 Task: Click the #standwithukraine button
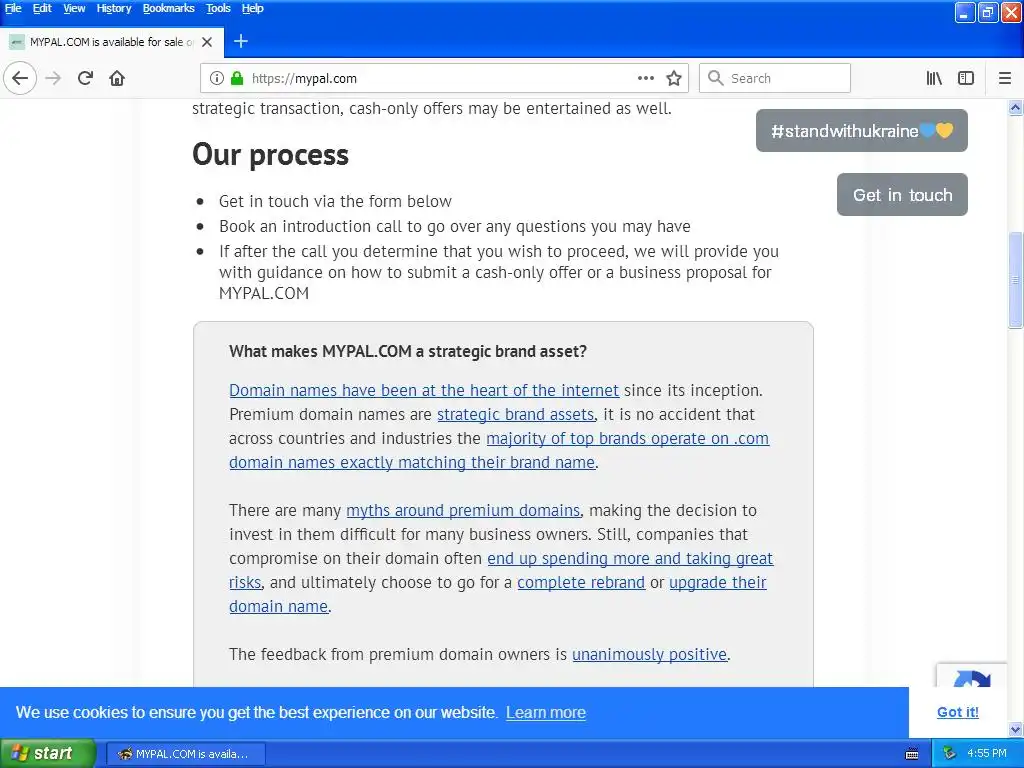pos(861,131)
